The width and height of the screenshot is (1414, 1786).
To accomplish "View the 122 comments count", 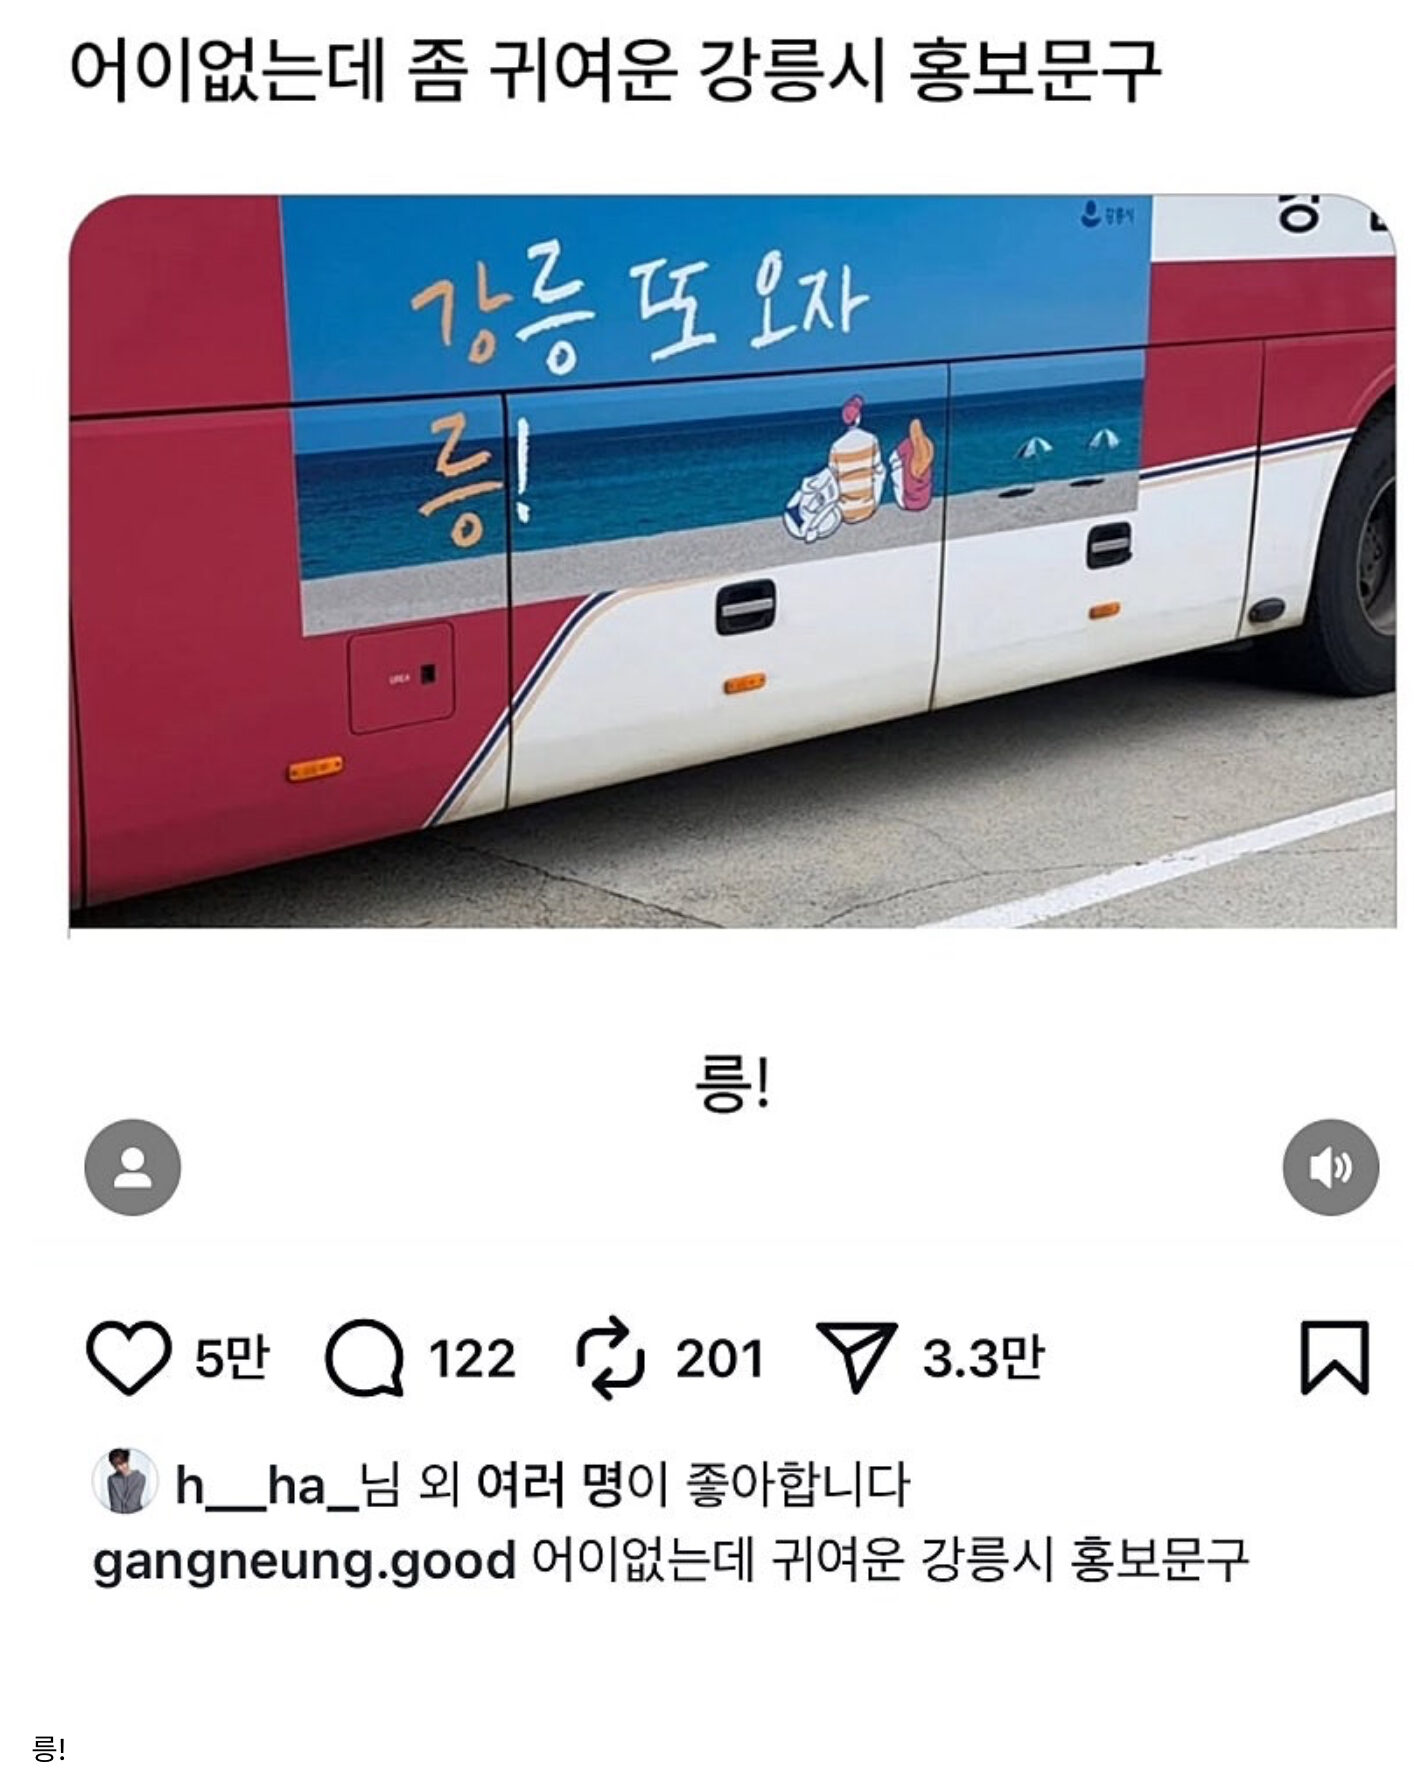I will point(472,1358).
